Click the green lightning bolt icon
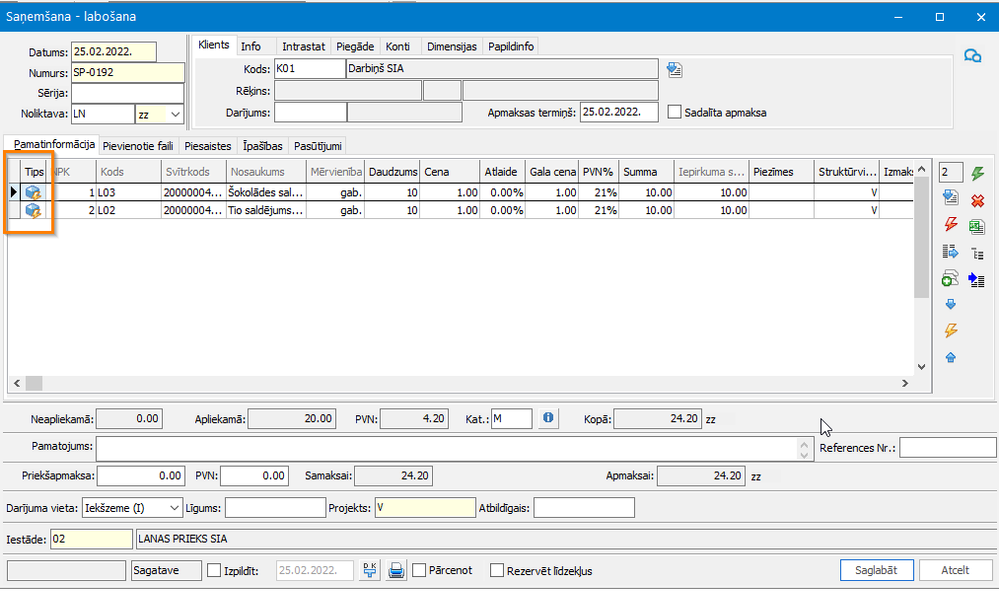Viewport: 999px width, 591px height. pyautogui.click(x=977, y=173)
